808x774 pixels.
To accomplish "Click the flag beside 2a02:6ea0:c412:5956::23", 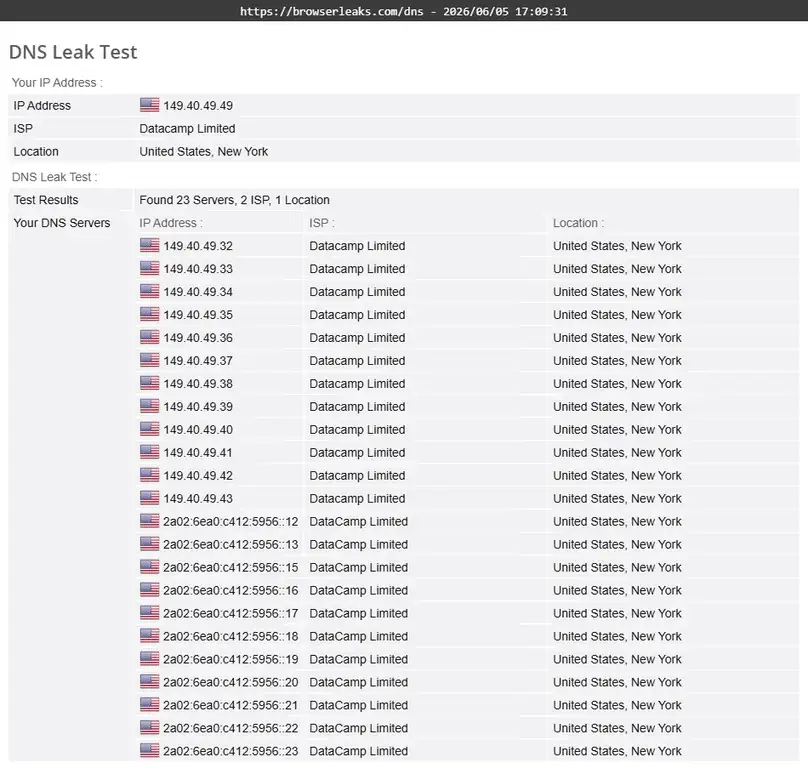I will click(149, 751).
